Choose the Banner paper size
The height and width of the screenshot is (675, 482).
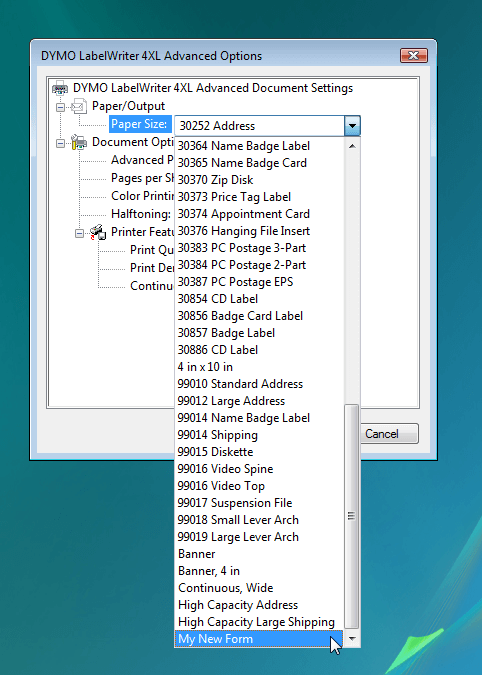click(259, 554)
